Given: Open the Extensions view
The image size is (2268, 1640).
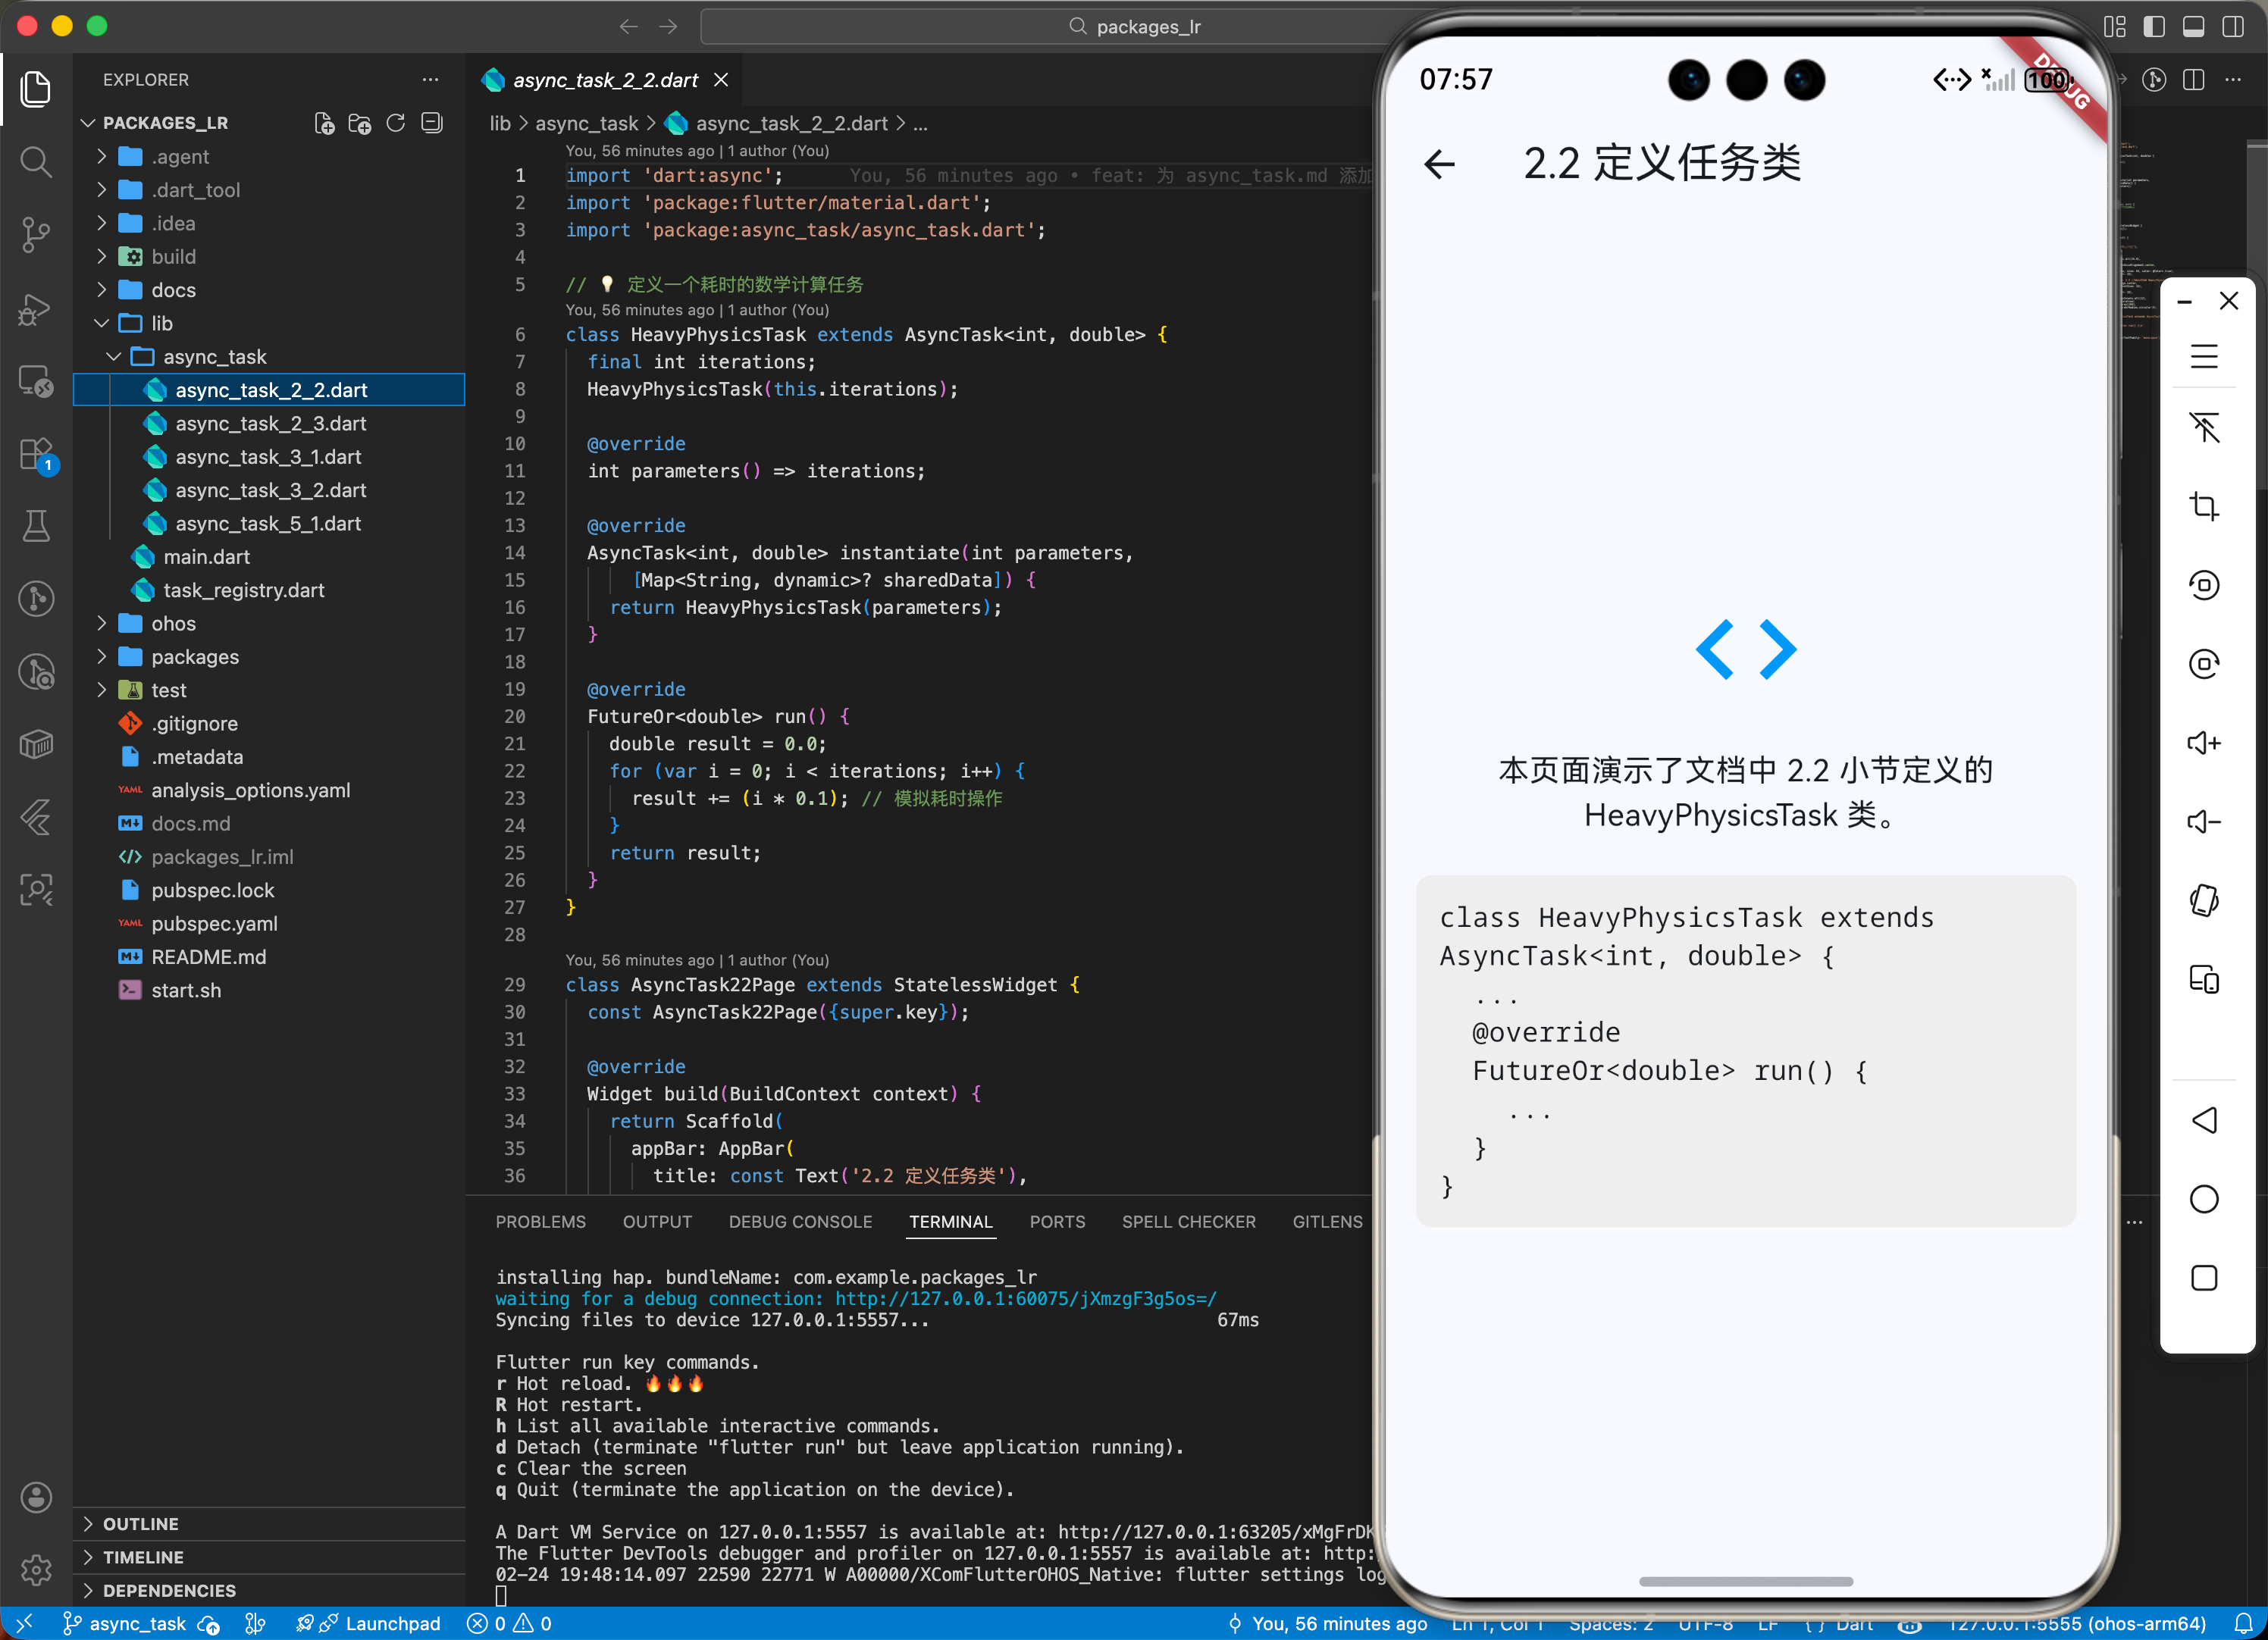Looking at the screenshot, I should 36,455.
